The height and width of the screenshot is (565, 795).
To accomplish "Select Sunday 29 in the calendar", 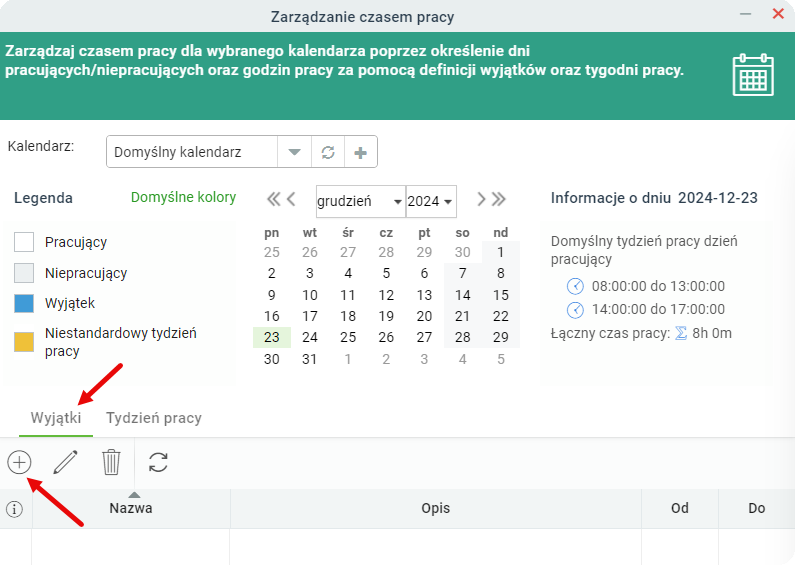I will [x=500, y=337].
